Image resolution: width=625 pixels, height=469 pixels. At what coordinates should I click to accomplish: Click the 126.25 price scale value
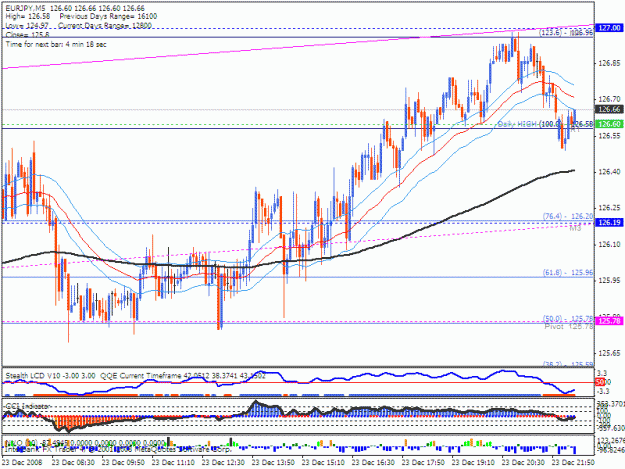tap(609, 208)
